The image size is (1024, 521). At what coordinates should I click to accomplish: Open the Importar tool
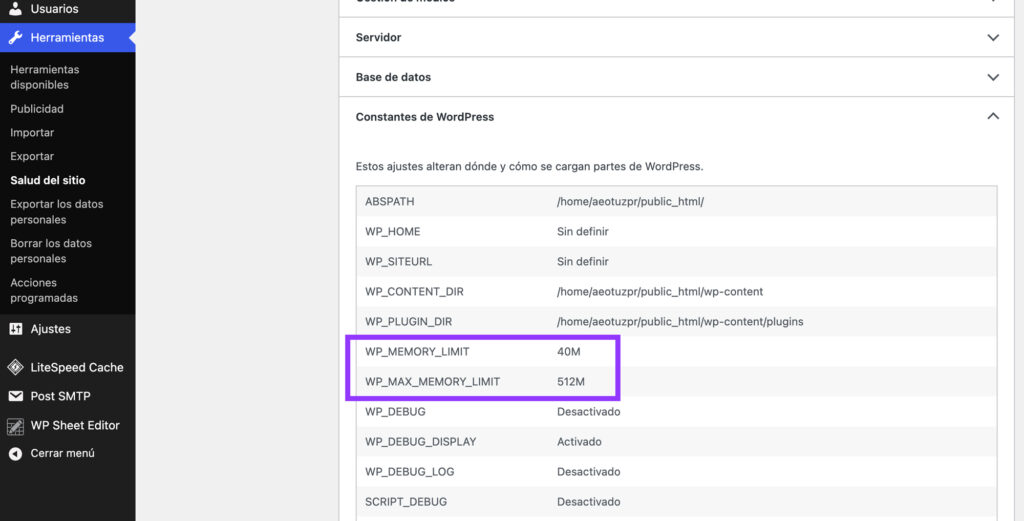coord(32,133)
